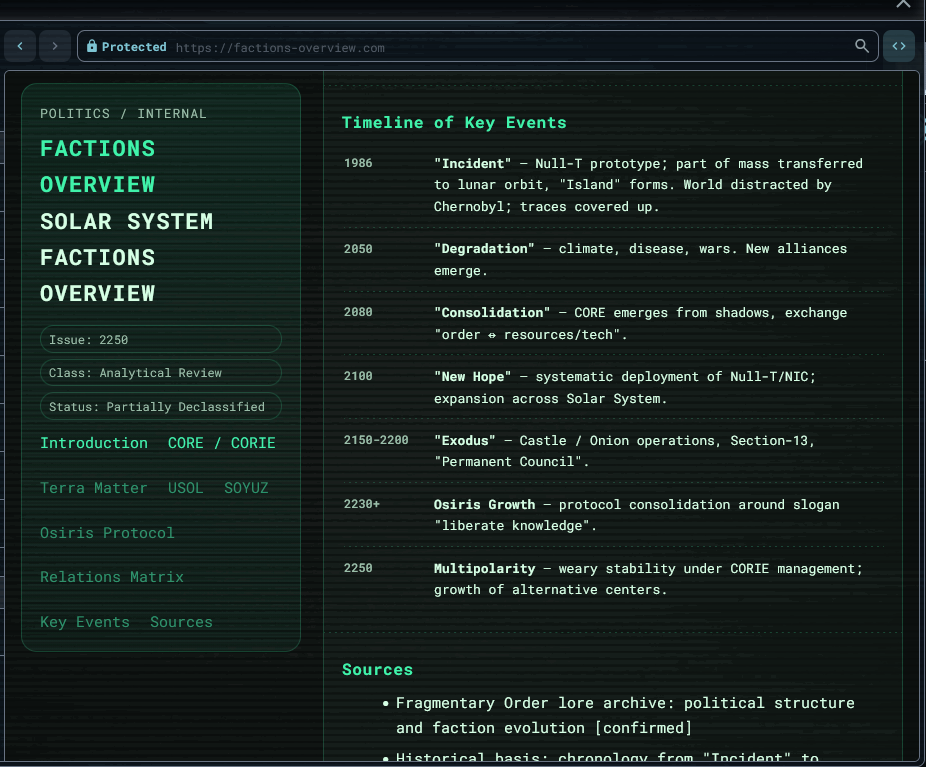Jump to the Introduction section
Screen dimensions: 926x767
[94, 443]
